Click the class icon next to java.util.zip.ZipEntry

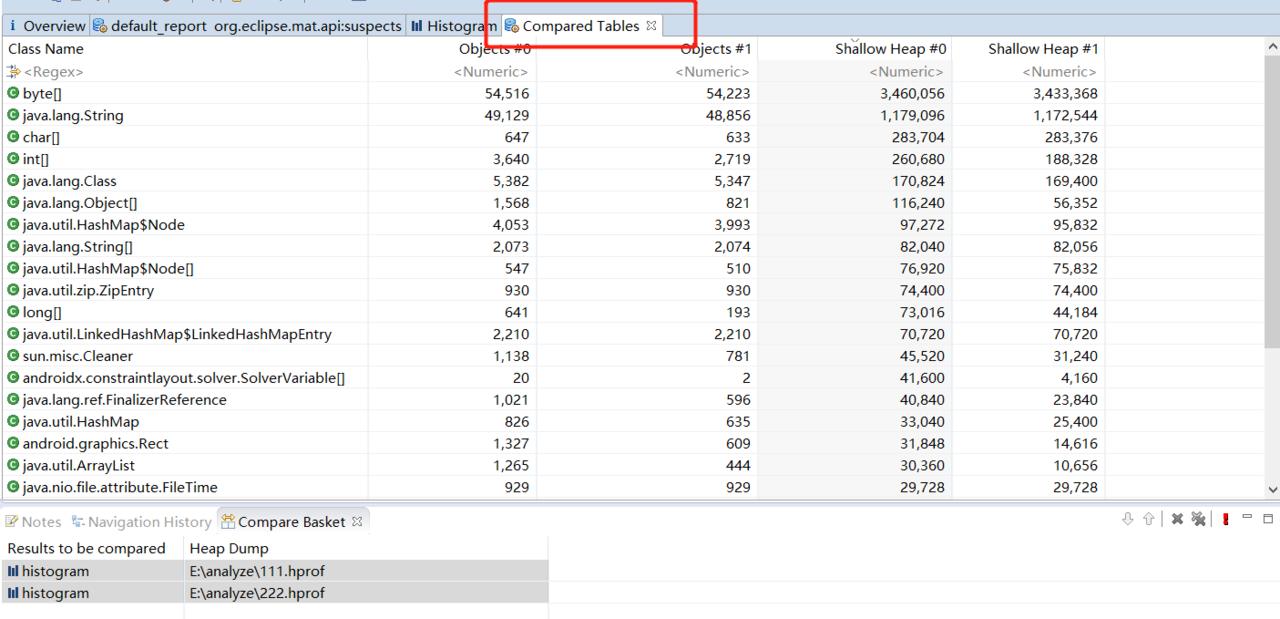tap(13, 290)
